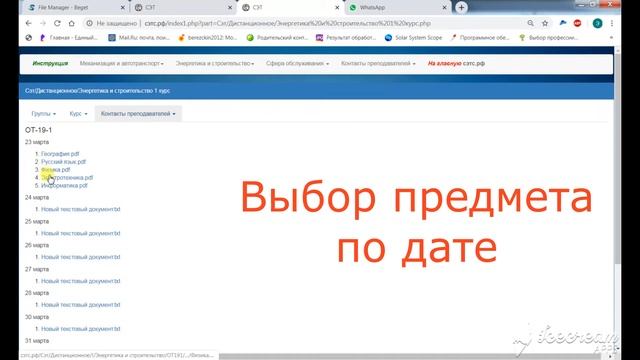
Task: Open Физика.pdf link
Action: coord(56,169)
